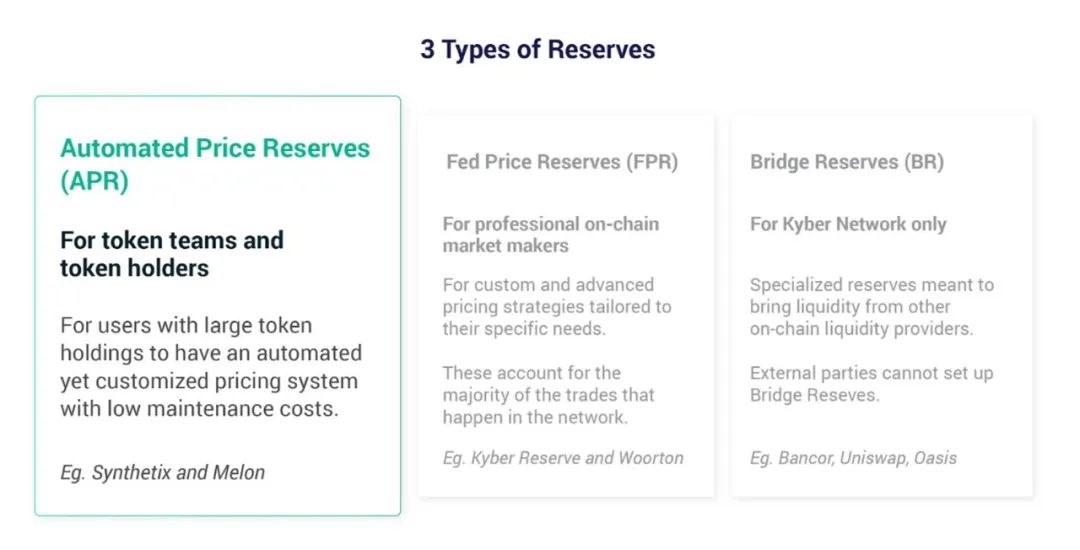Click the 'custom and advanced pricing strategies' paragraph
This screenshot has width=1080, height=550.
point(557,306)
